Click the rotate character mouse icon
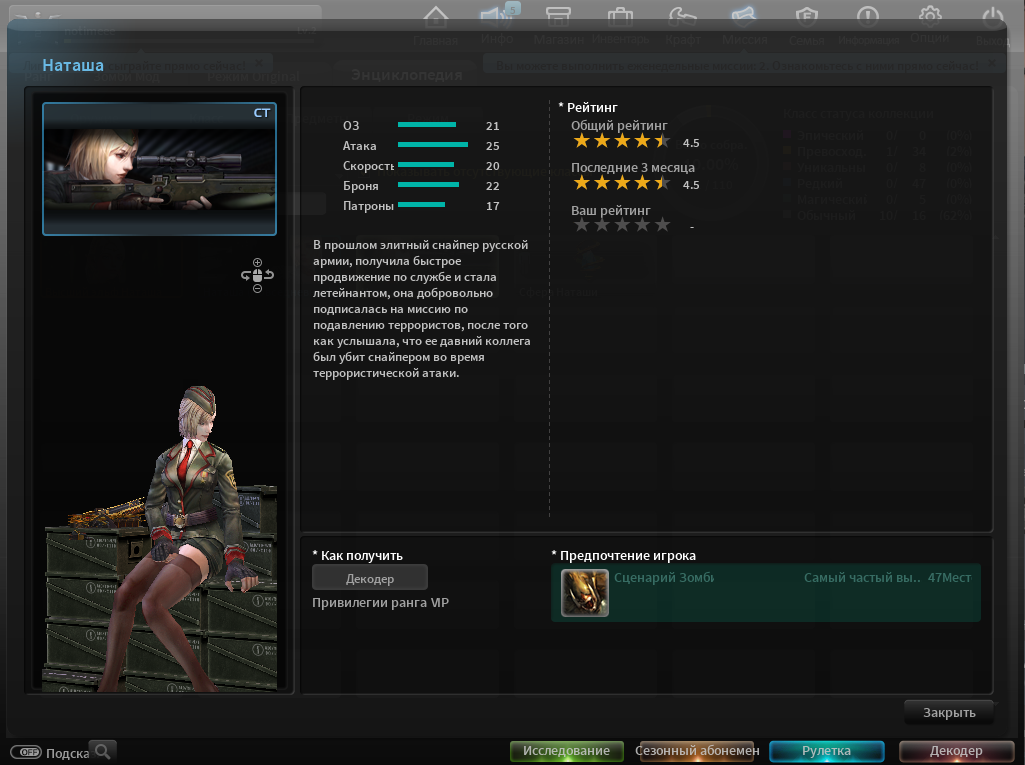Image resolution: width=1025 pixels, height=765 pixels. (257, 275)
